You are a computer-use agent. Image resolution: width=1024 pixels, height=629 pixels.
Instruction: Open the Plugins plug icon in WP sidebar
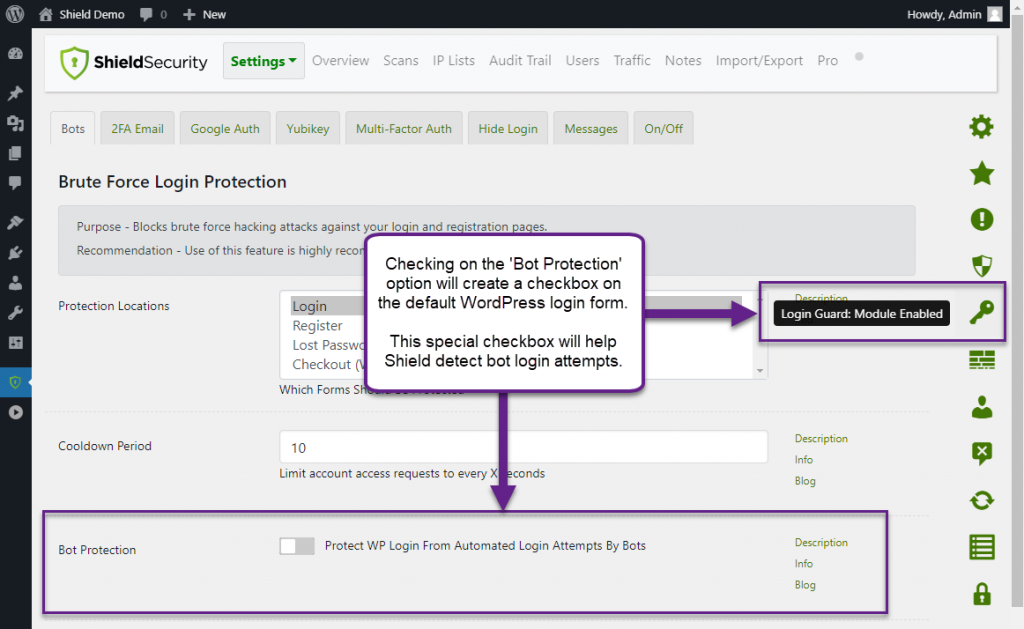pyautogui.click(x=15, y=253)
